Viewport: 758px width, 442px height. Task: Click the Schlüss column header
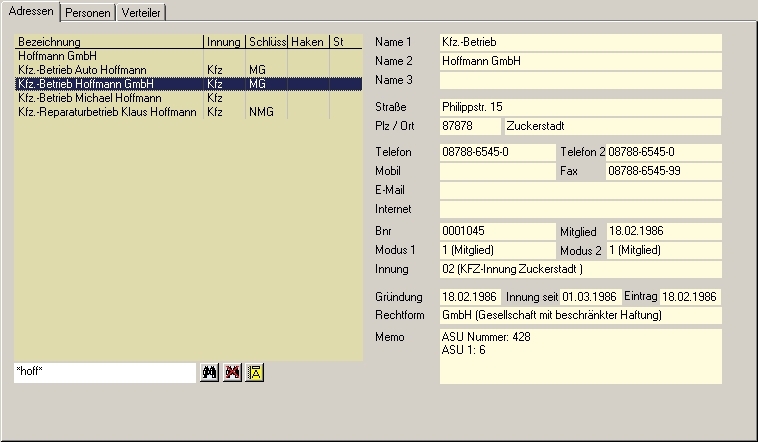pyautogui.click(x=267, y=42)
